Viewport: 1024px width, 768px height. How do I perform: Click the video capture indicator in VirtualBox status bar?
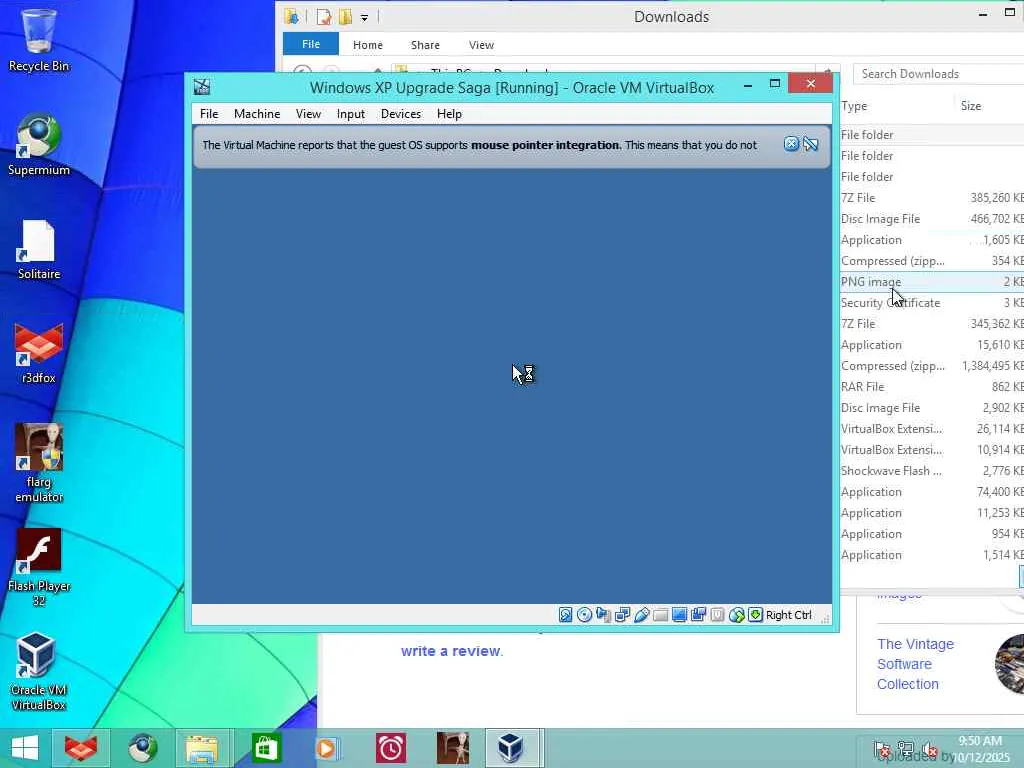[x=698, y=615]
